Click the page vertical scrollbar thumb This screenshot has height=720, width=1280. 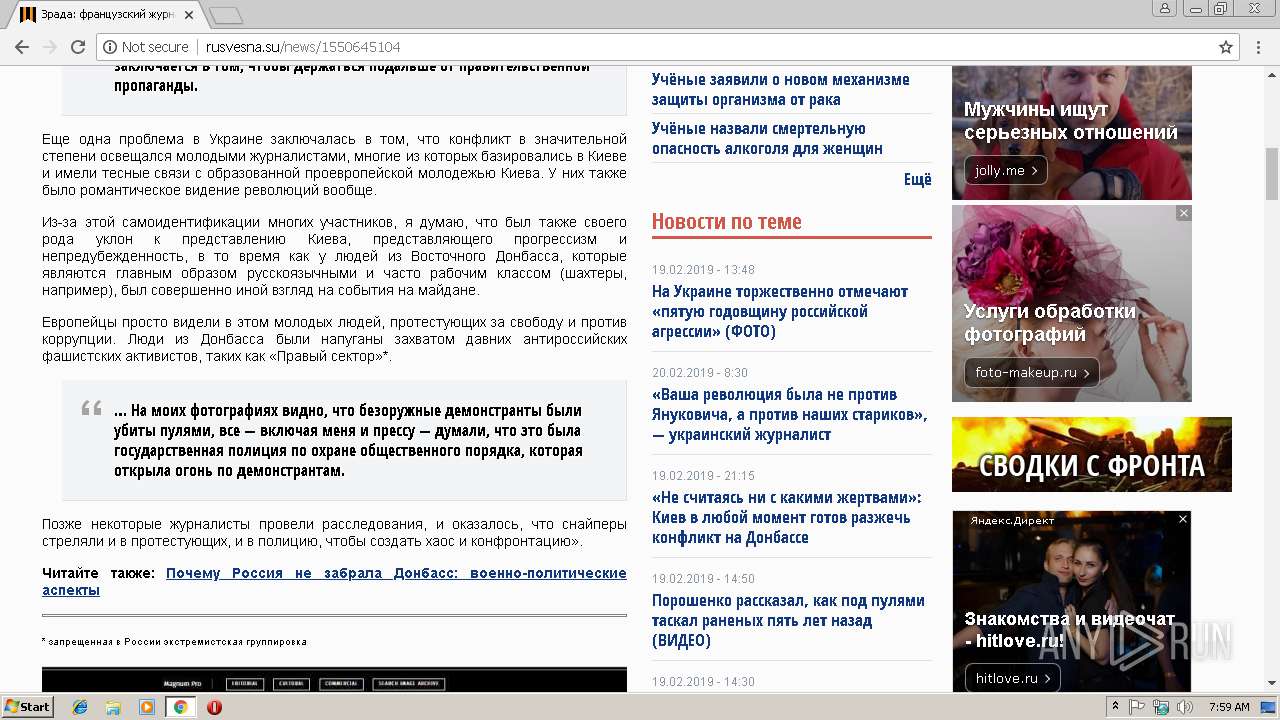1272,173
